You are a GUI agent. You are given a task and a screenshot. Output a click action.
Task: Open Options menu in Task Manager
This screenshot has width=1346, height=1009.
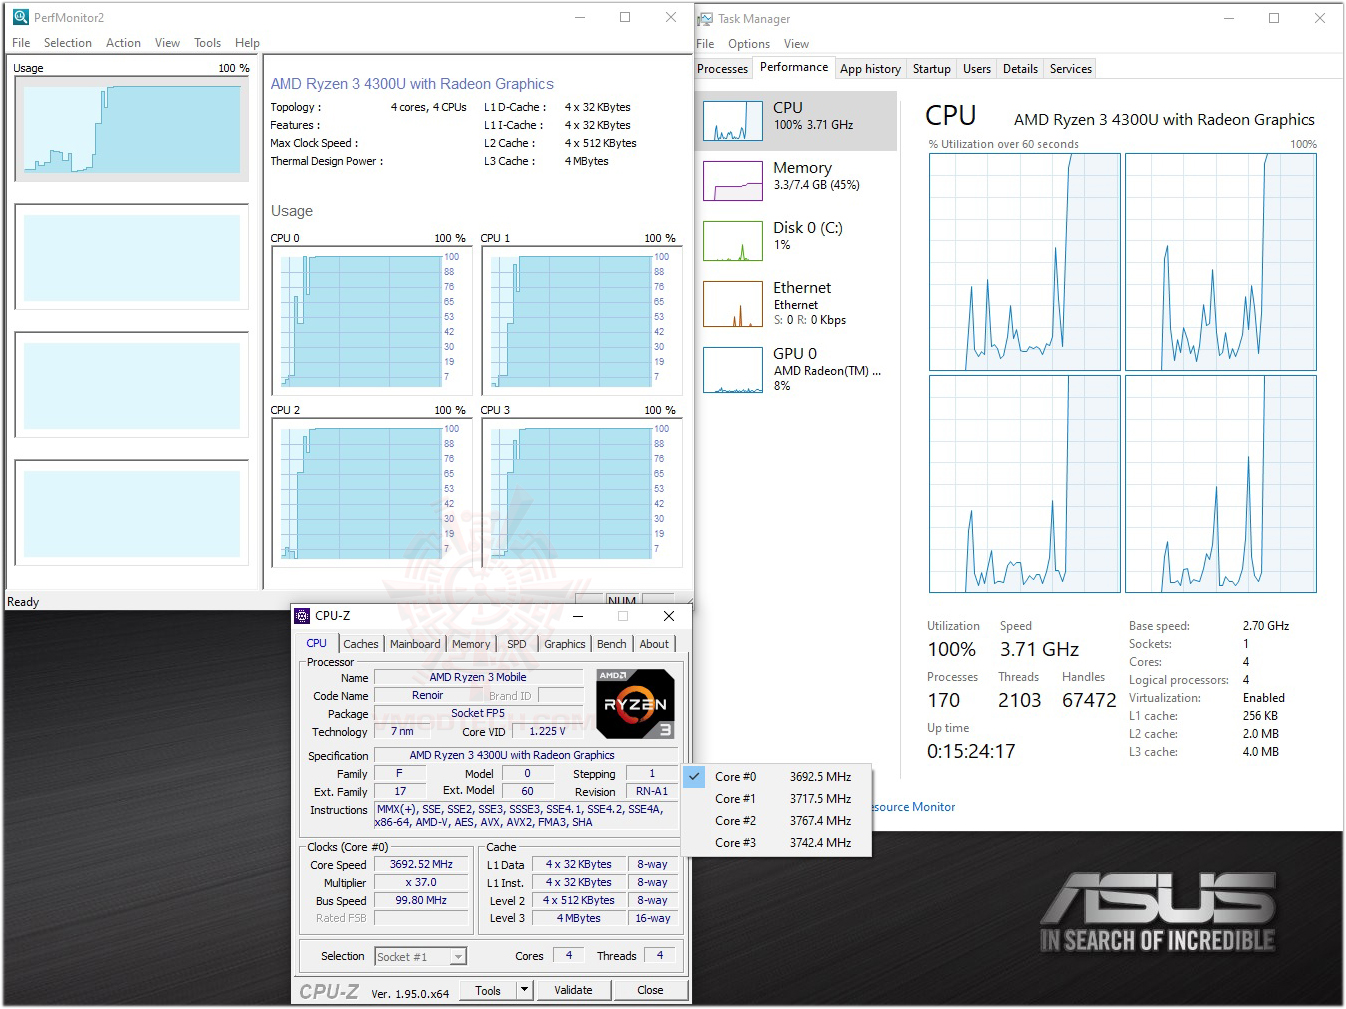coord(749,44)
